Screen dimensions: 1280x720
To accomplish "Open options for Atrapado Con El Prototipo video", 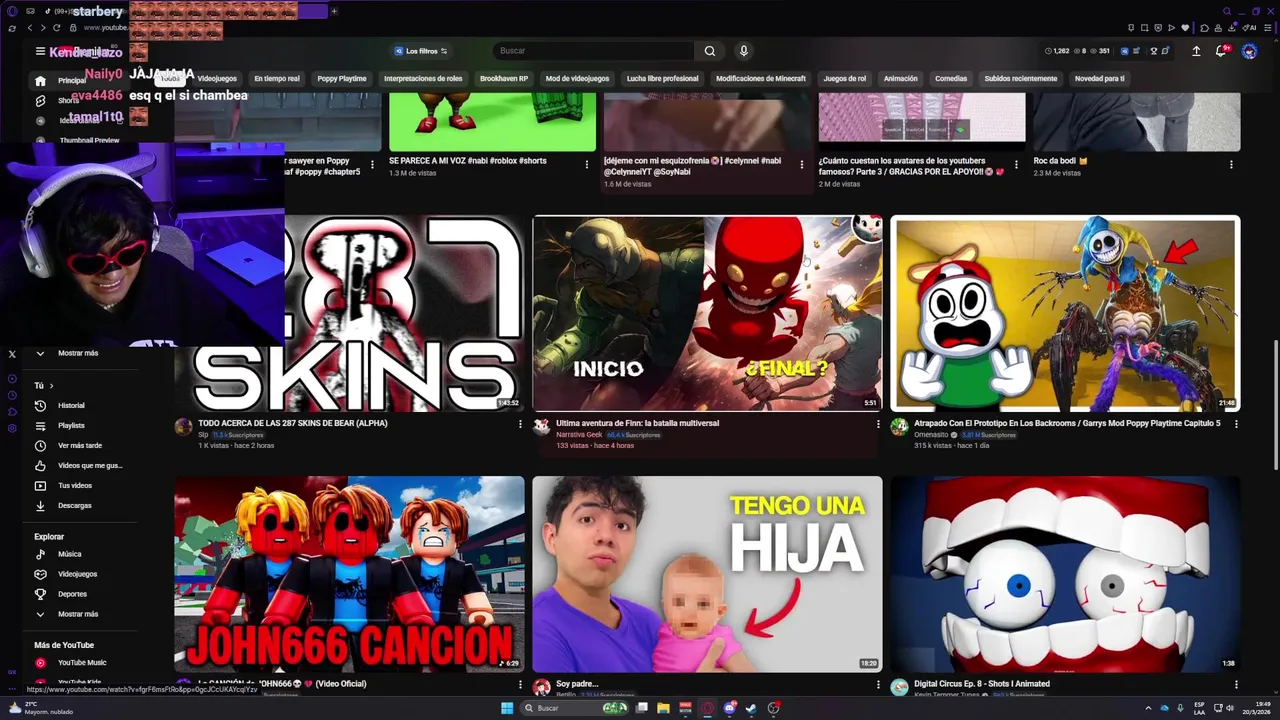I will click(1236, 424).
